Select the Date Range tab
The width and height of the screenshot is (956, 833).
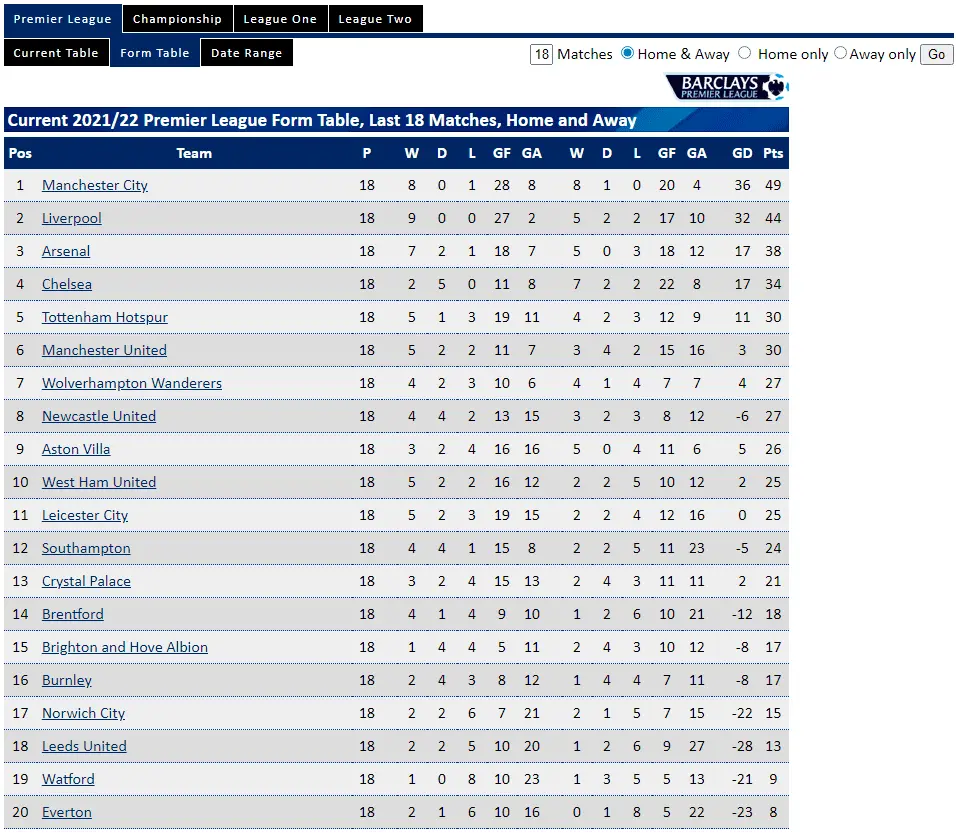coord(246,53)
